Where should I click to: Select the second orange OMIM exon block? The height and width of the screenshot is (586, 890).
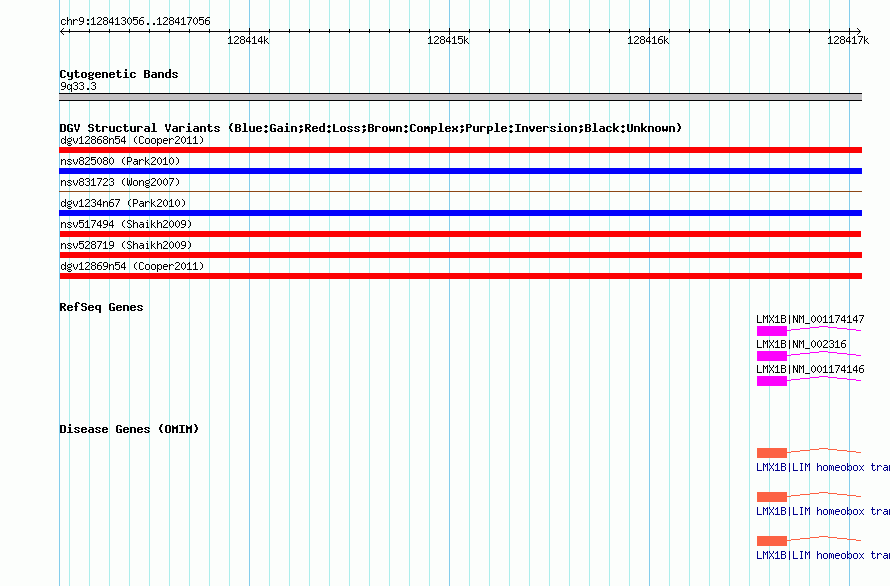click(772, 497)
